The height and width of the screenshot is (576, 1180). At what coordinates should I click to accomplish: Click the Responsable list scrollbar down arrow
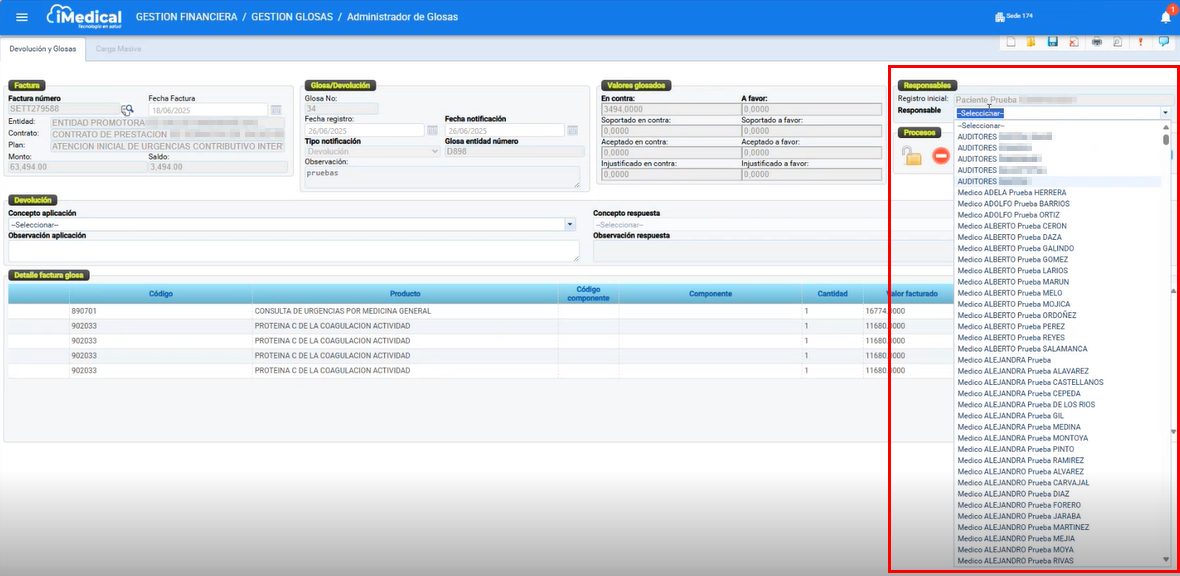pyautogui.click(x=1165, y=559)
